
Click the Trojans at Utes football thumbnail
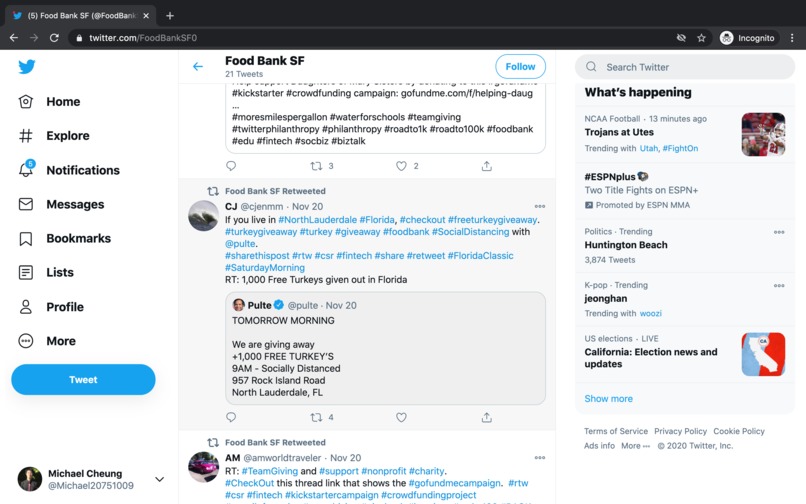tap(763, 134)
